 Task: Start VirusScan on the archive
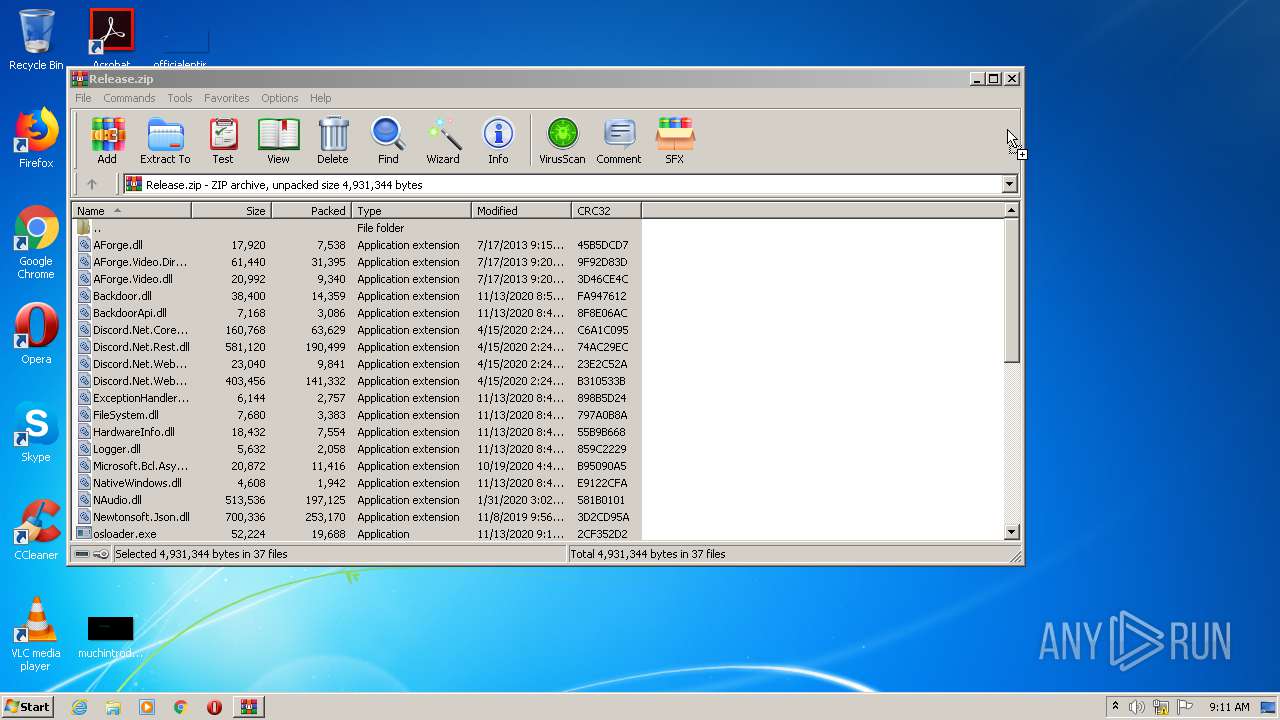(562, 140)
